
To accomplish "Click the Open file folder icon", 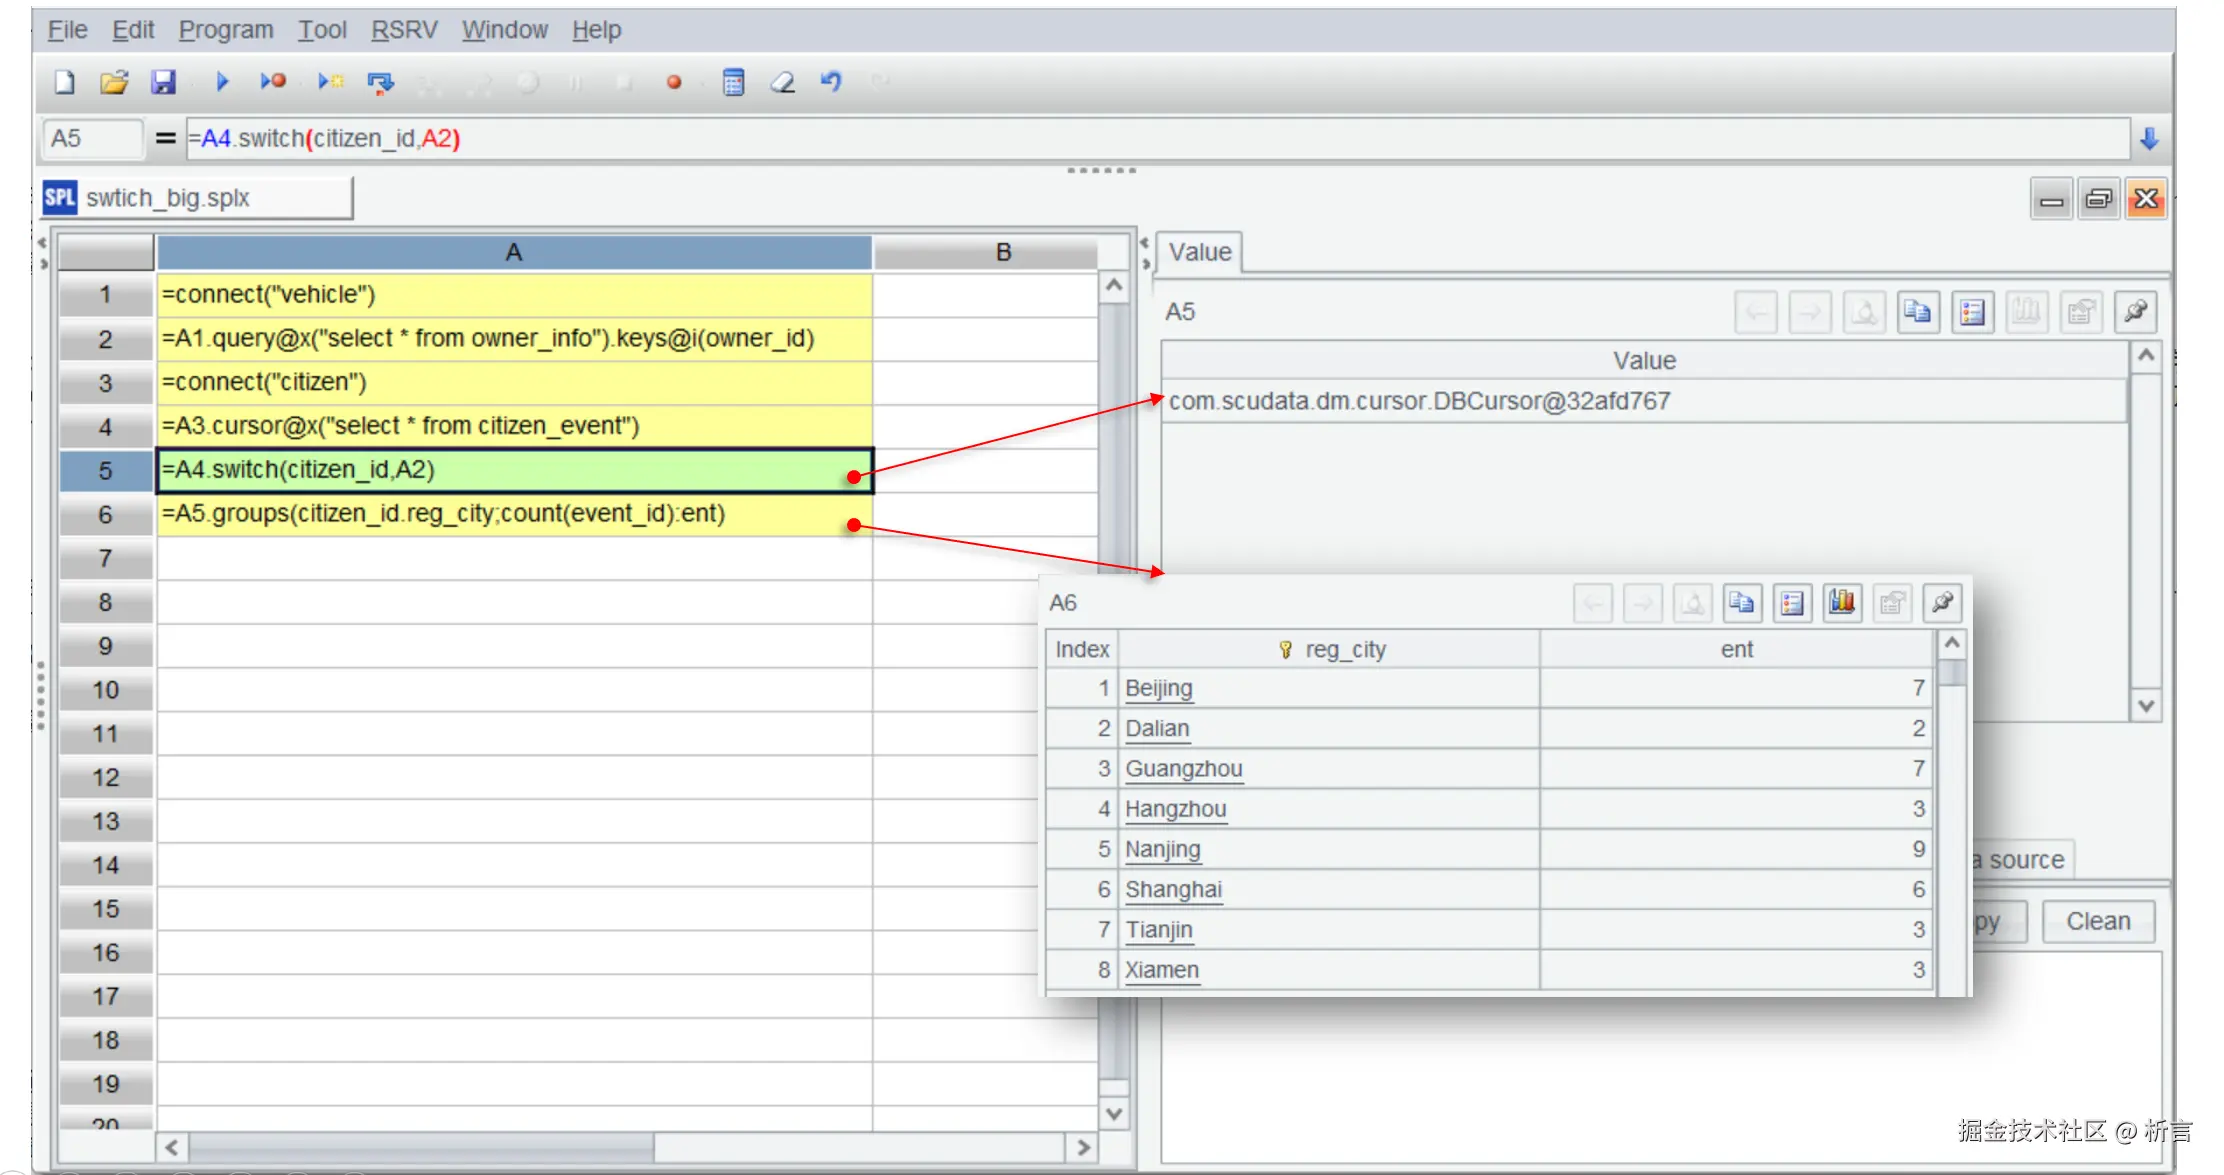I will coord(114,82).
